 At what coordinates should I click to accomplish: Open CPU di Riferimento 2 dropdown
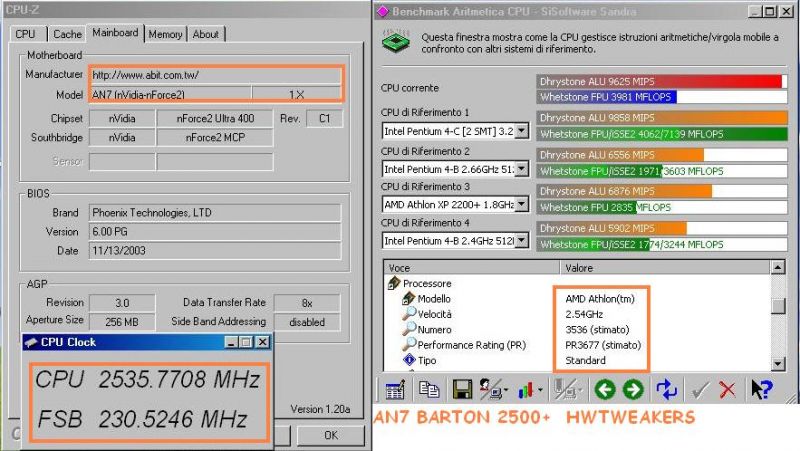[521, 169]
